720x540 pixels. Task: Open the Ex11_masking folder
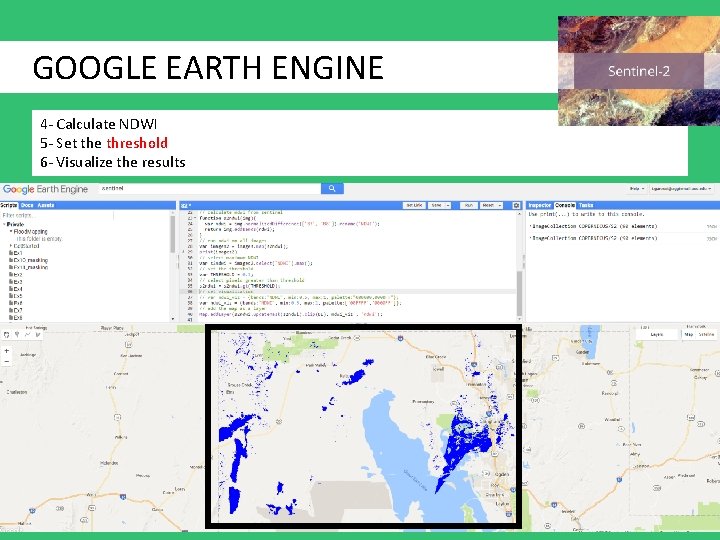28,267
